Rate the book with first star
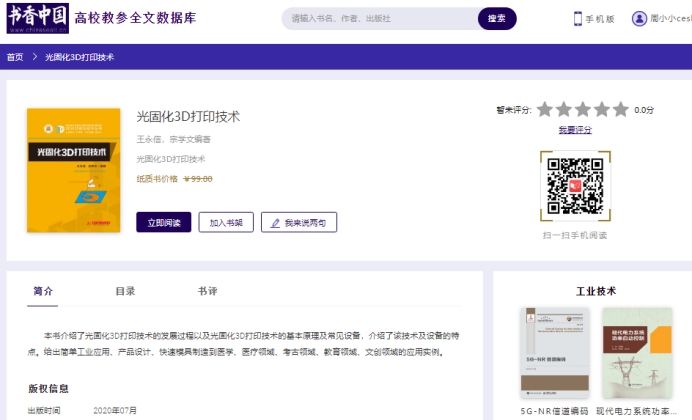 point(545,110)
